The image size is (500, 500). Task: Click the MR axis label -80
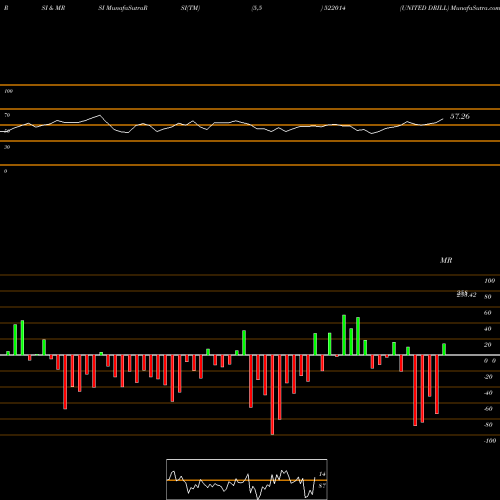click(488, 425)
